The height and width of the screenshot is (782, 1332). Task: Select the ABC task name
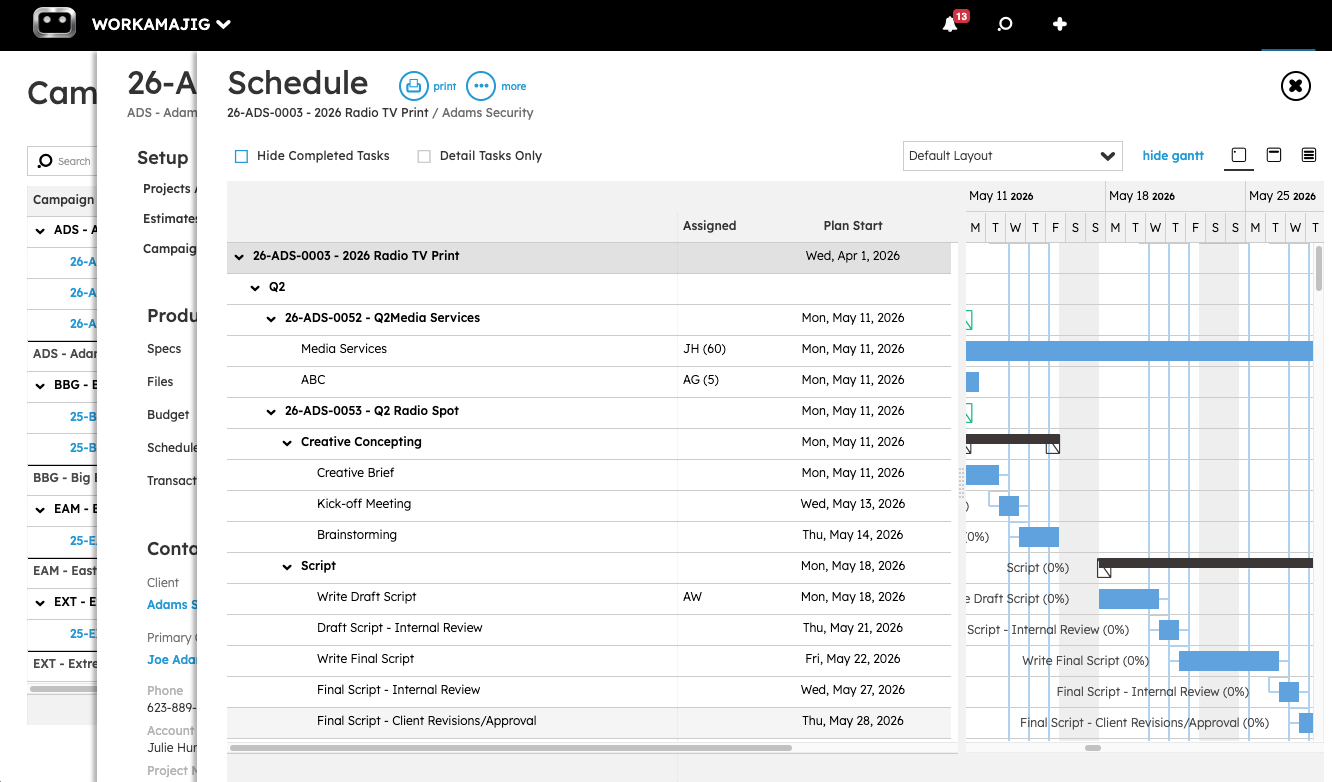(x=313, y=381)
